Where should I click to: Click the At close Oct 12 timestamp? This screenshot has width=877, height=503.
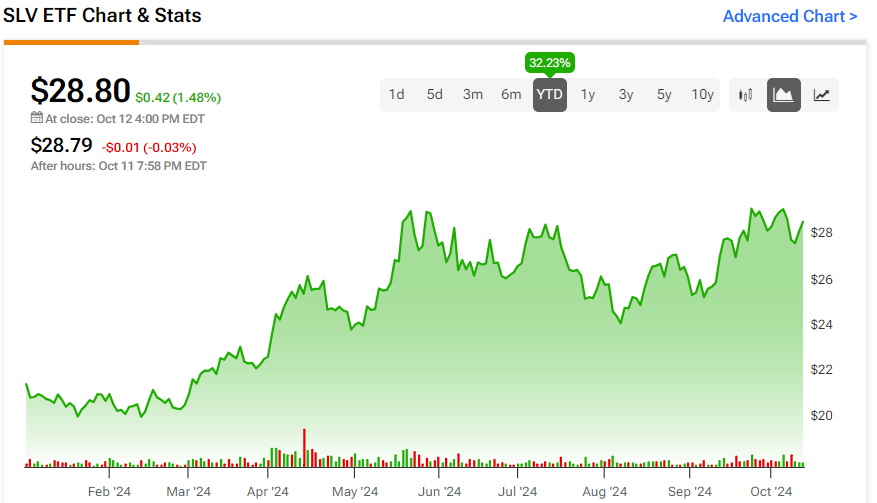(x=125, y=119)
